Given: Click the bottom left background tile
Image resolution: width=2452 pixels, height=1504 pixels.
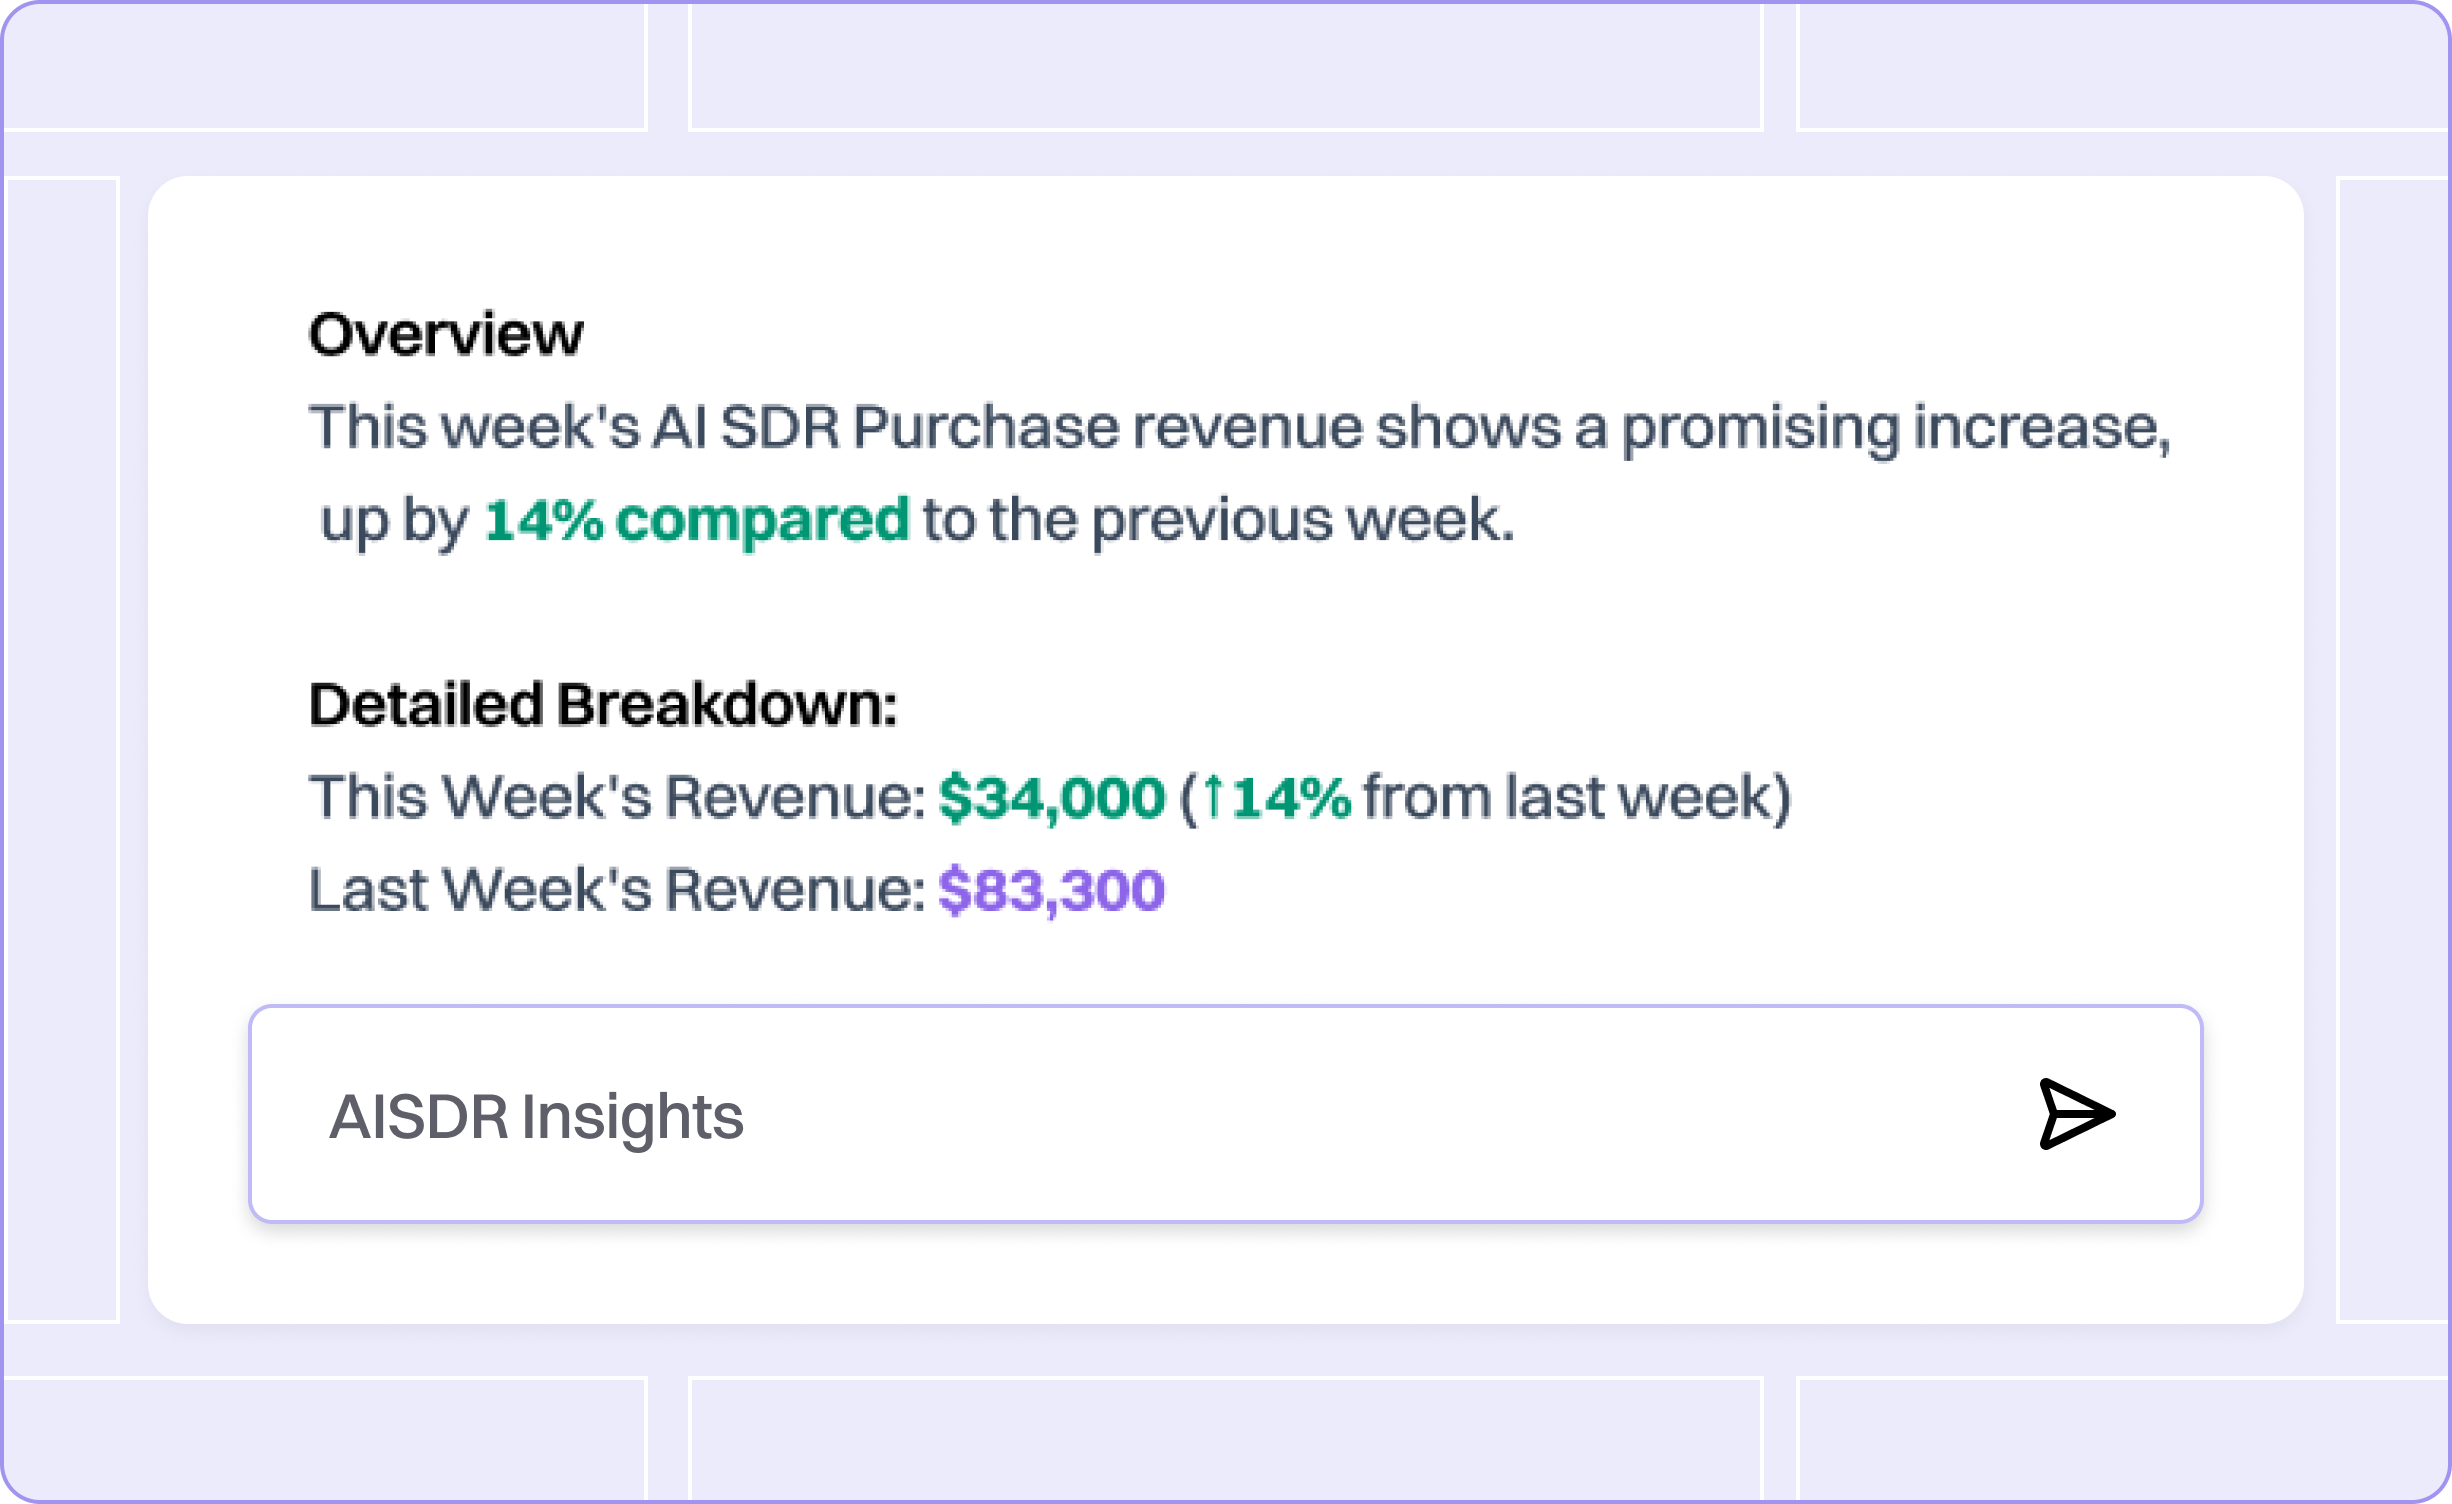Looking at the screenshot, I should point(325,1438).
